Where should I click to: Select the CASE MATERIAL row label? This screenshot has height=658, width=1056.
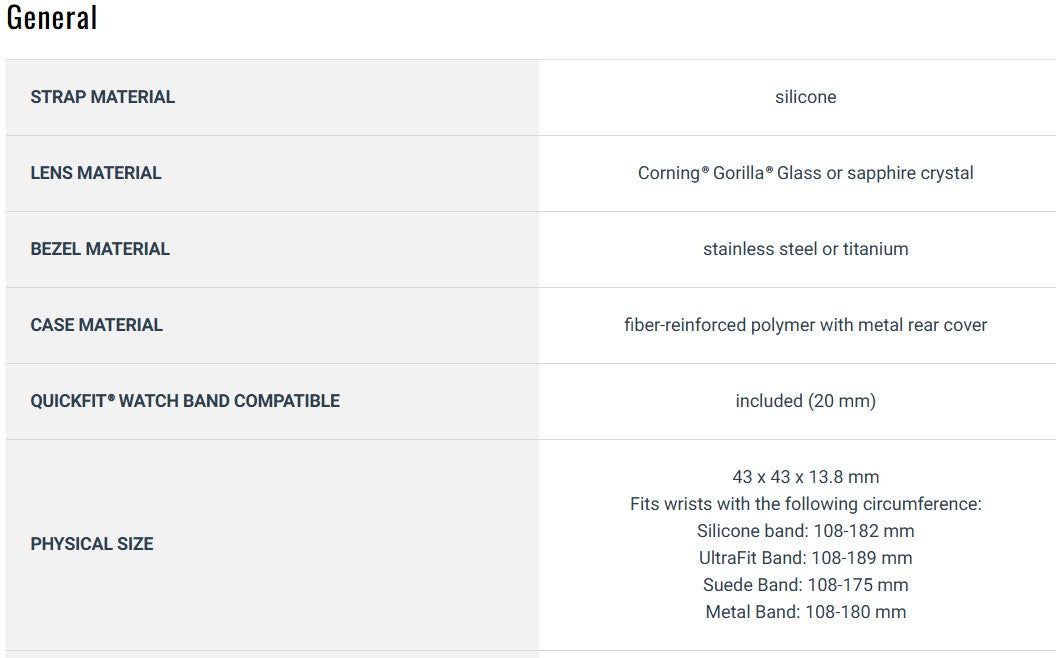click(97, 325)
